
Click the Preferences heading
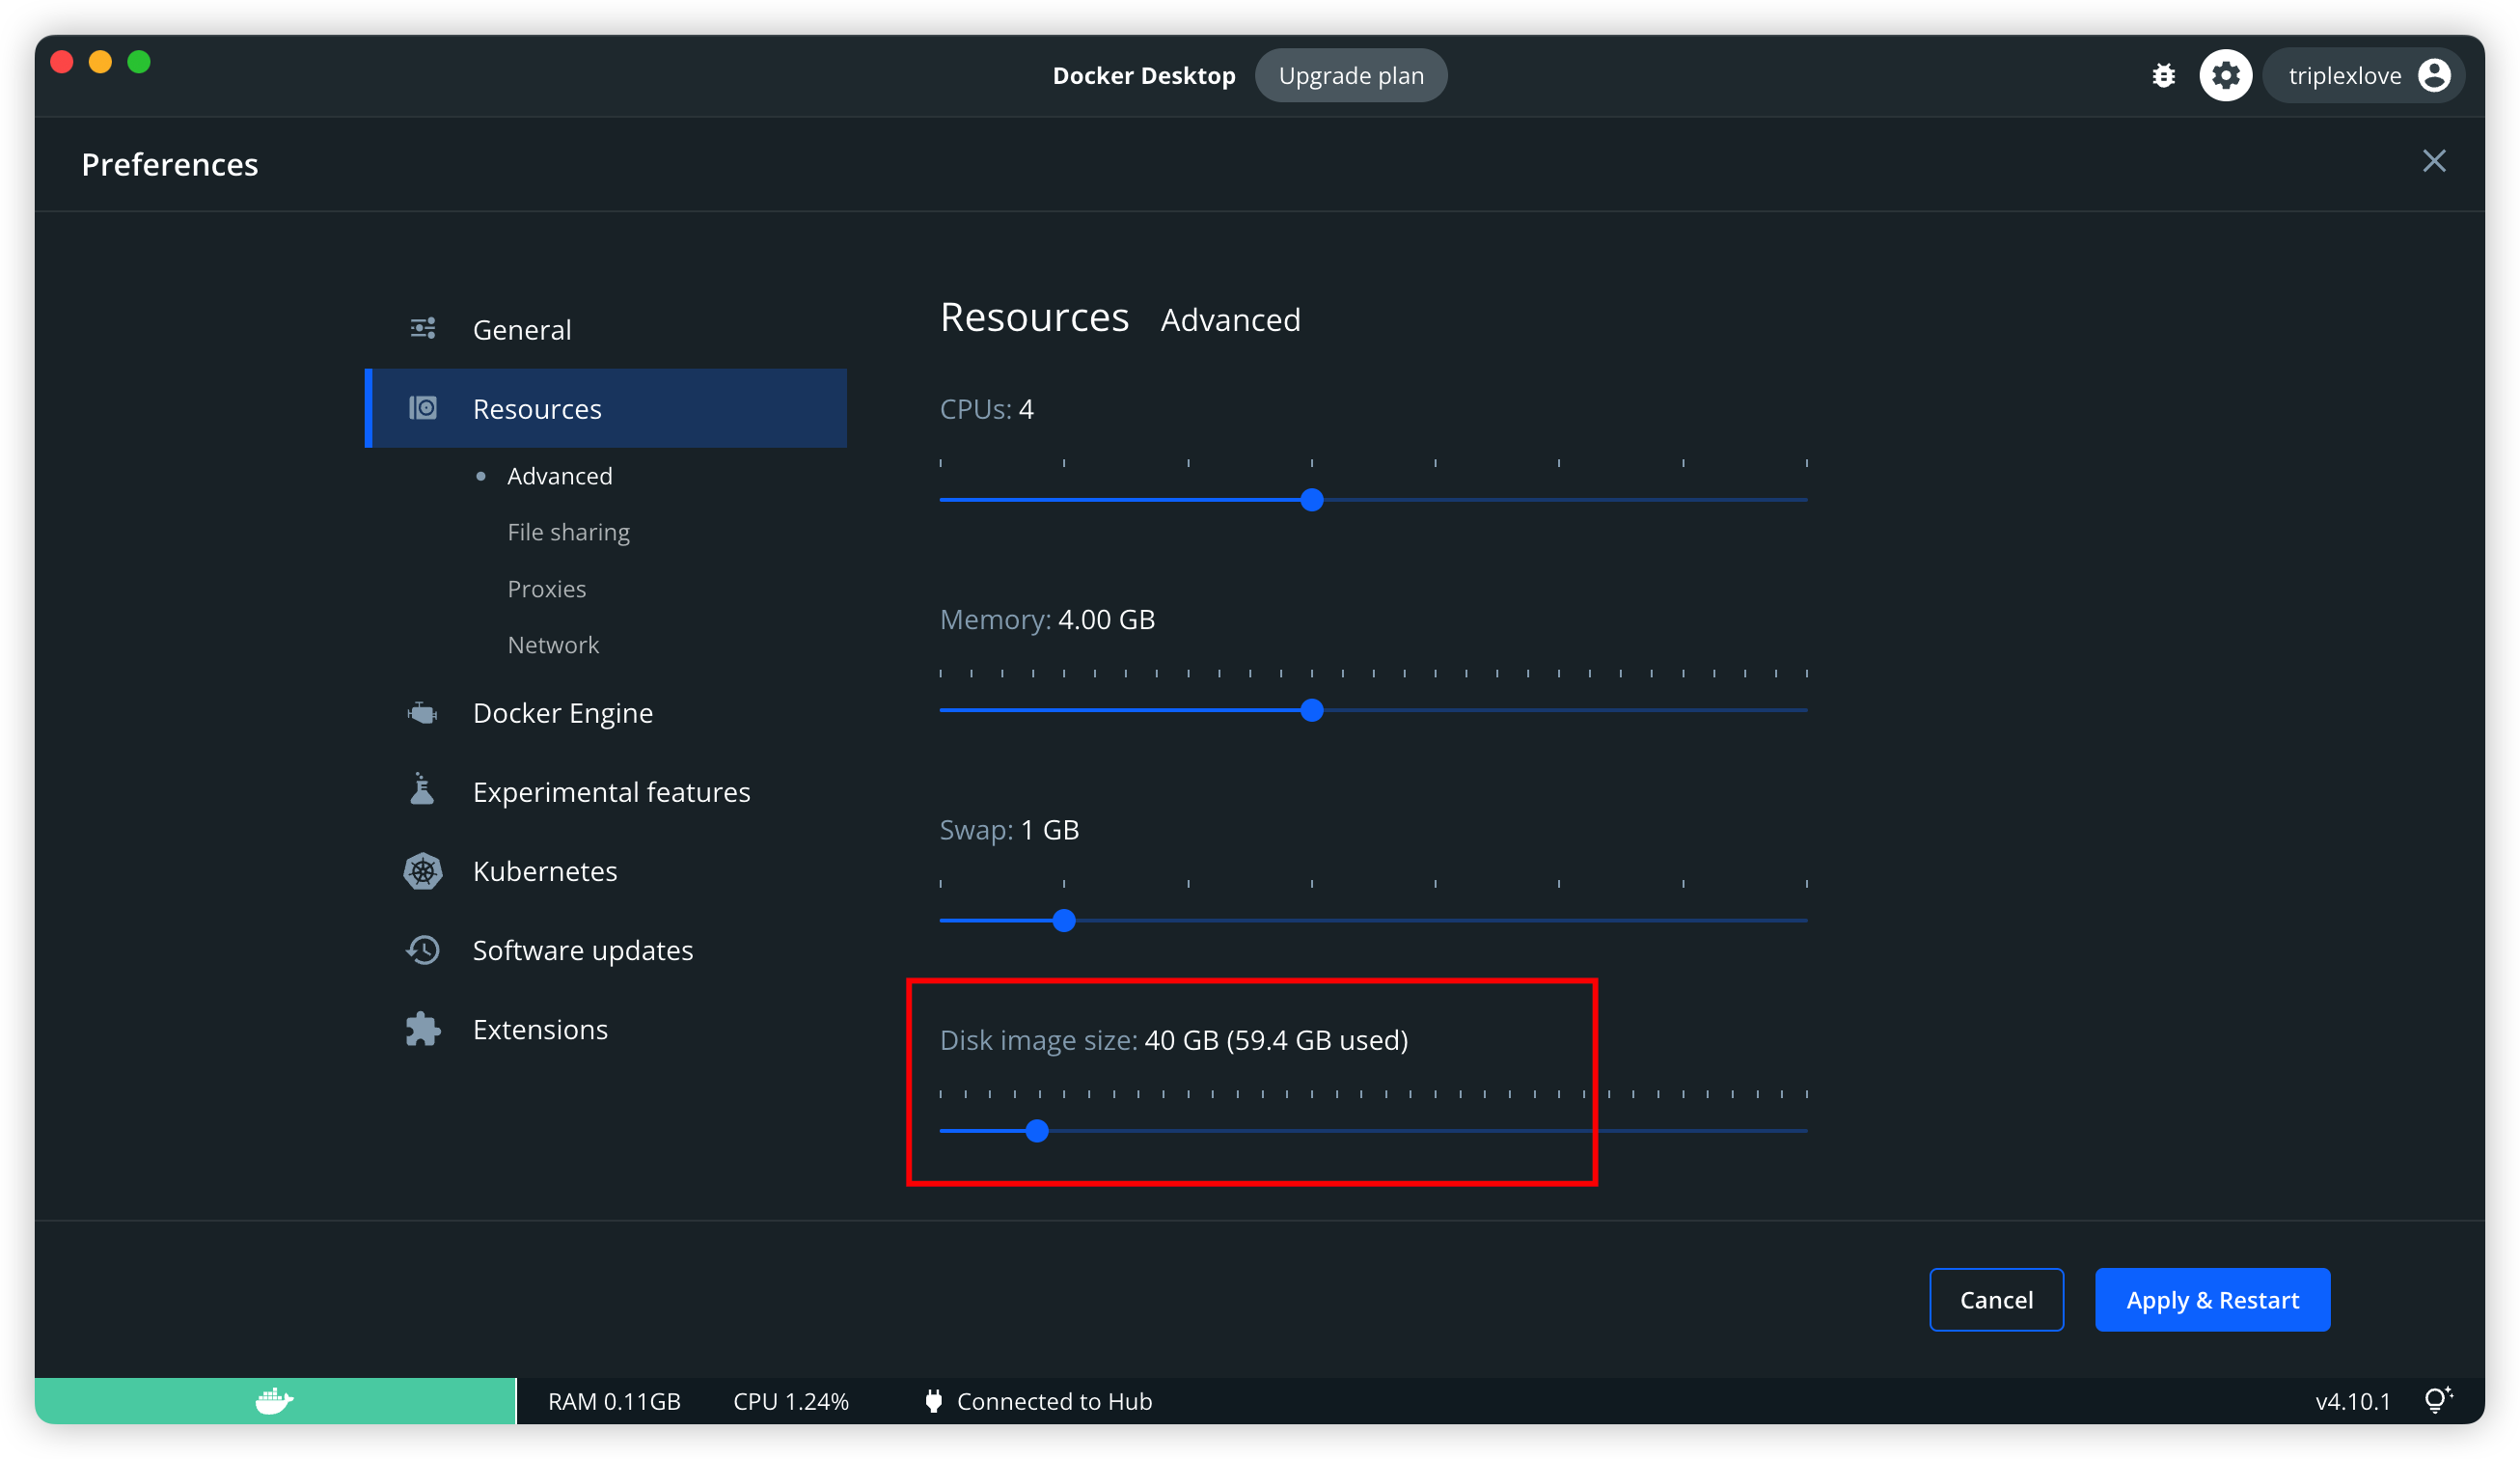point(170,164)
